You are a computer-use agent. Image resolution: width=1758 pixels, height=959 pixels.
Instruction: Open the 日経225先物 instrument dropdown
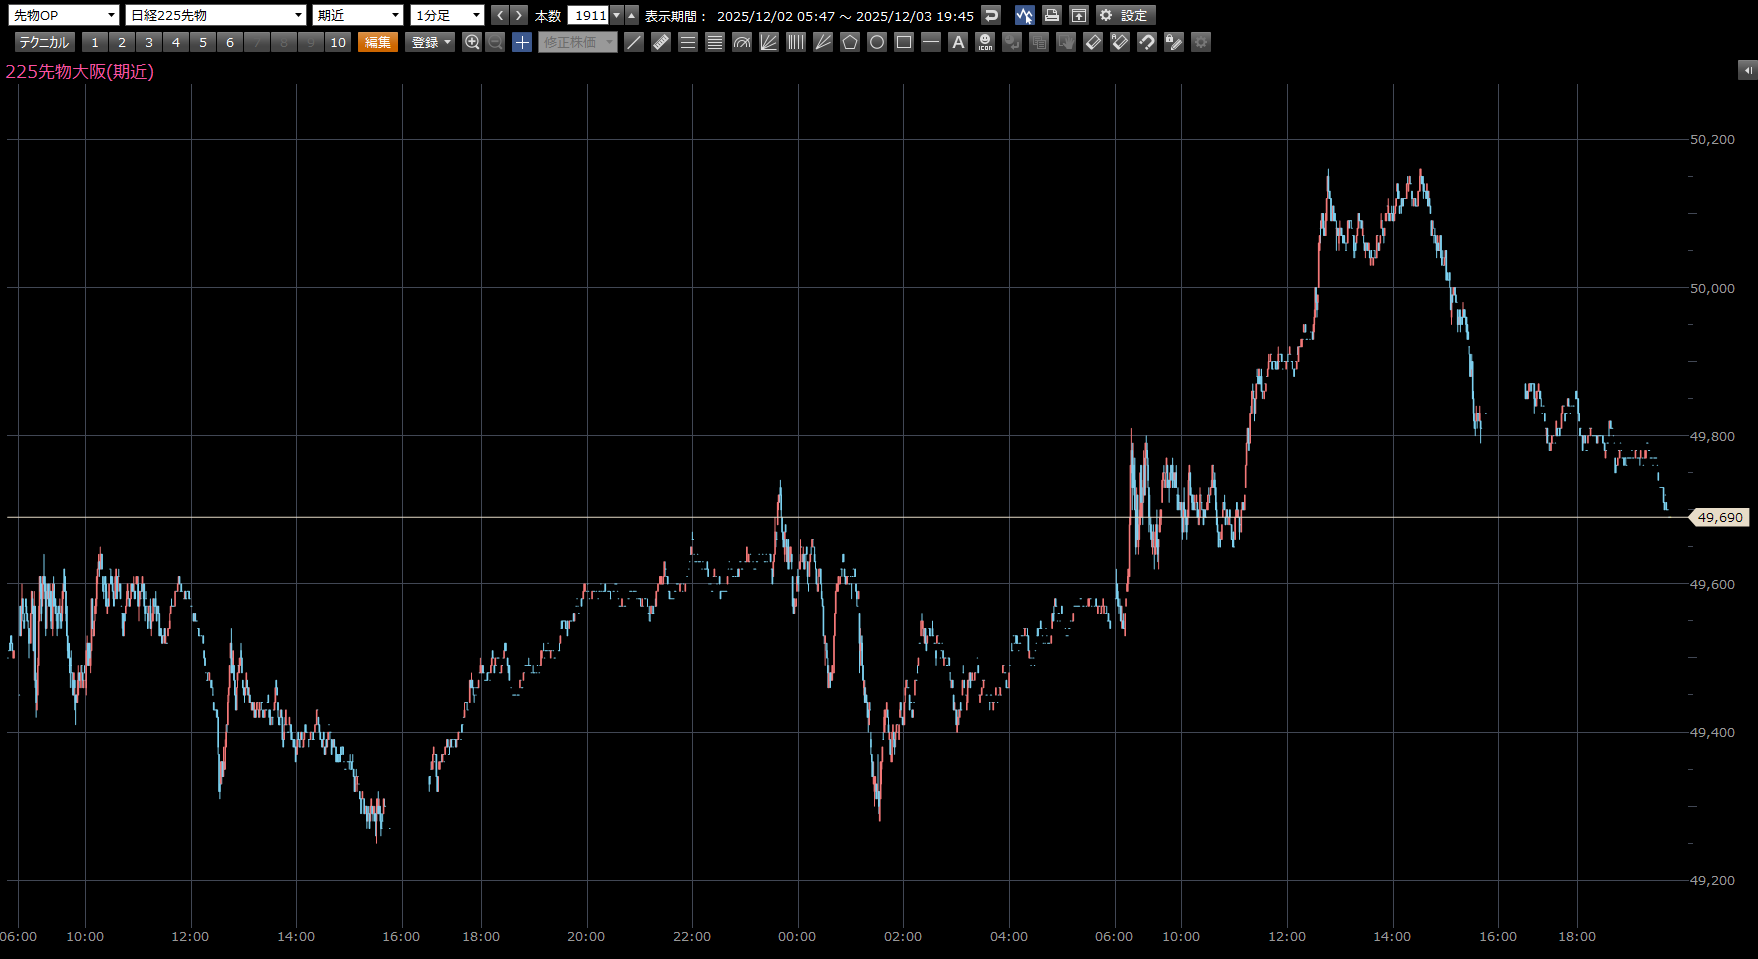point(216,15)
